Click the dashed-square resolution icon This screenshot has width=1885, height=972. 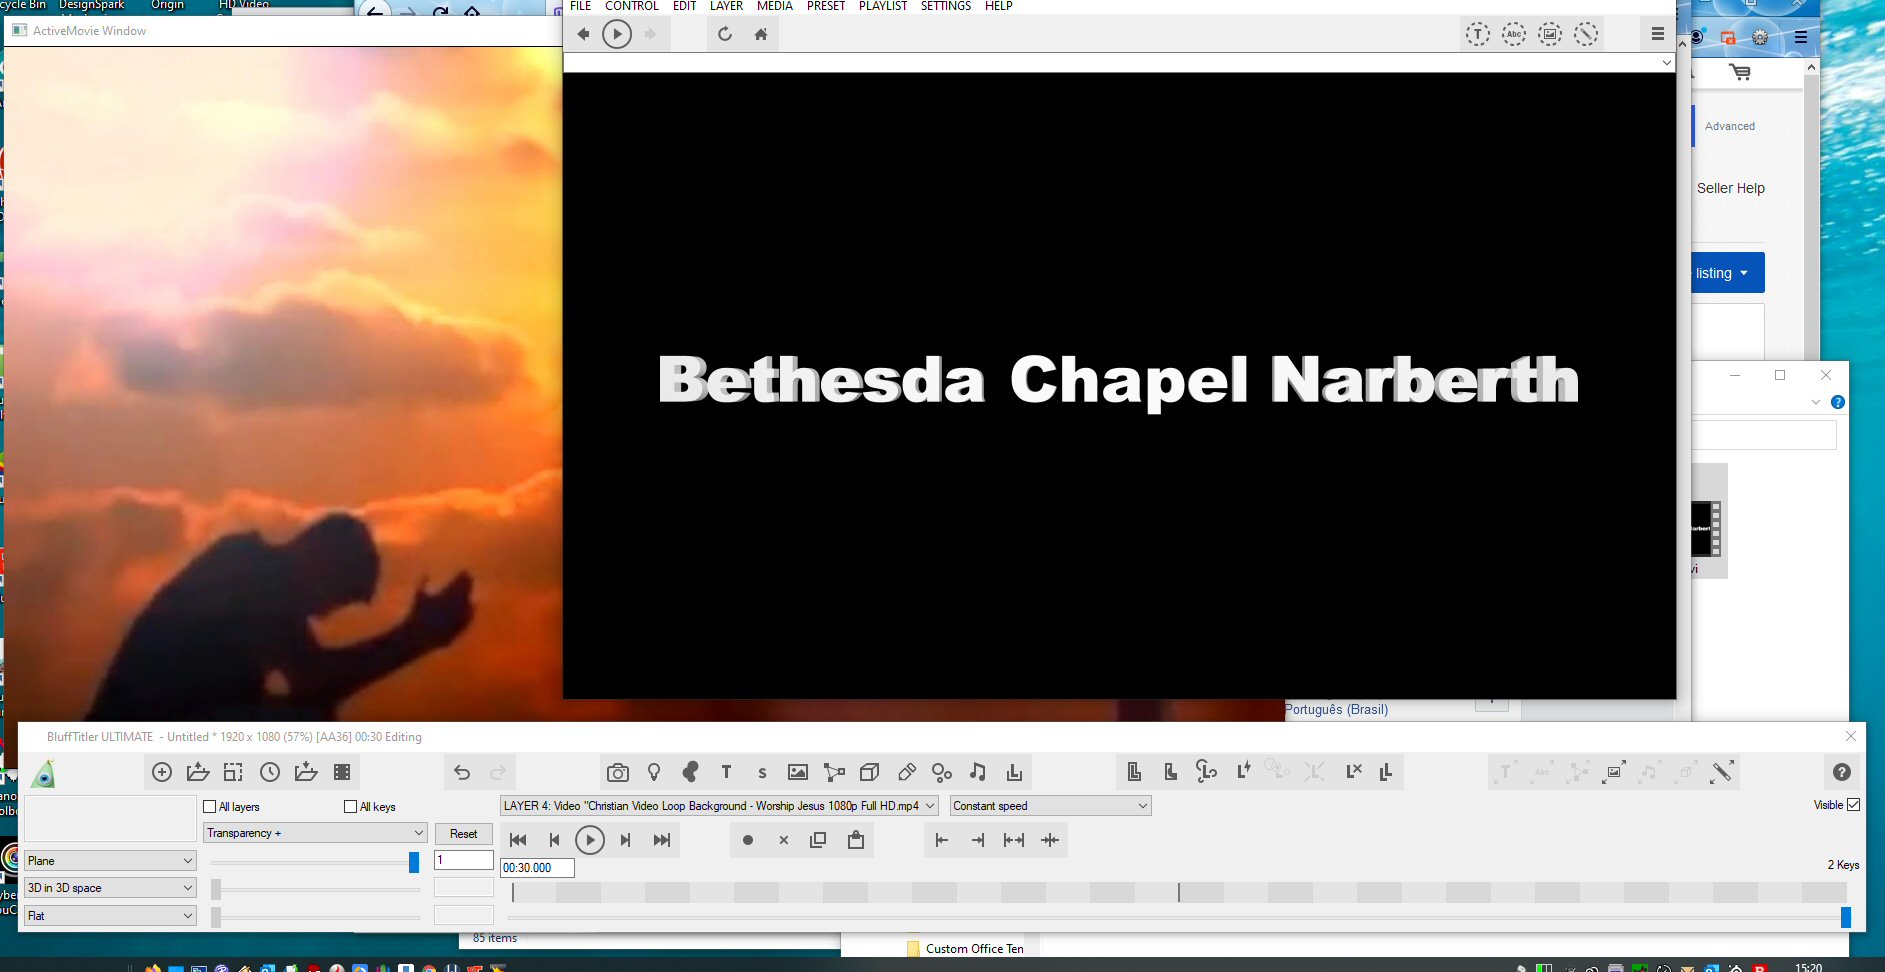pos(234,772)
